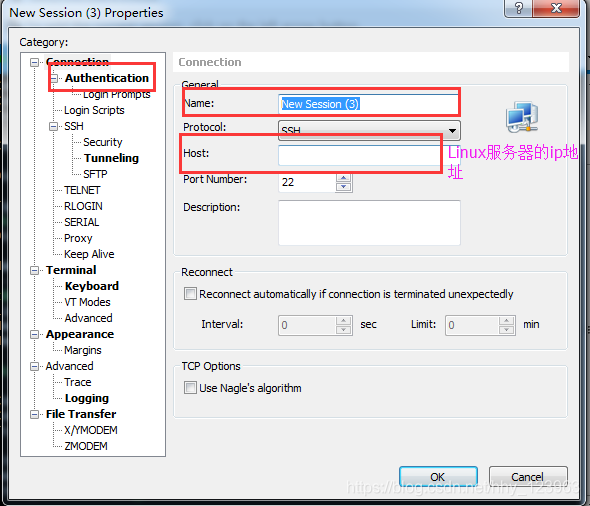The image size is (590, 506).
Task: Open the SFTP settings item
Action: 95,174
